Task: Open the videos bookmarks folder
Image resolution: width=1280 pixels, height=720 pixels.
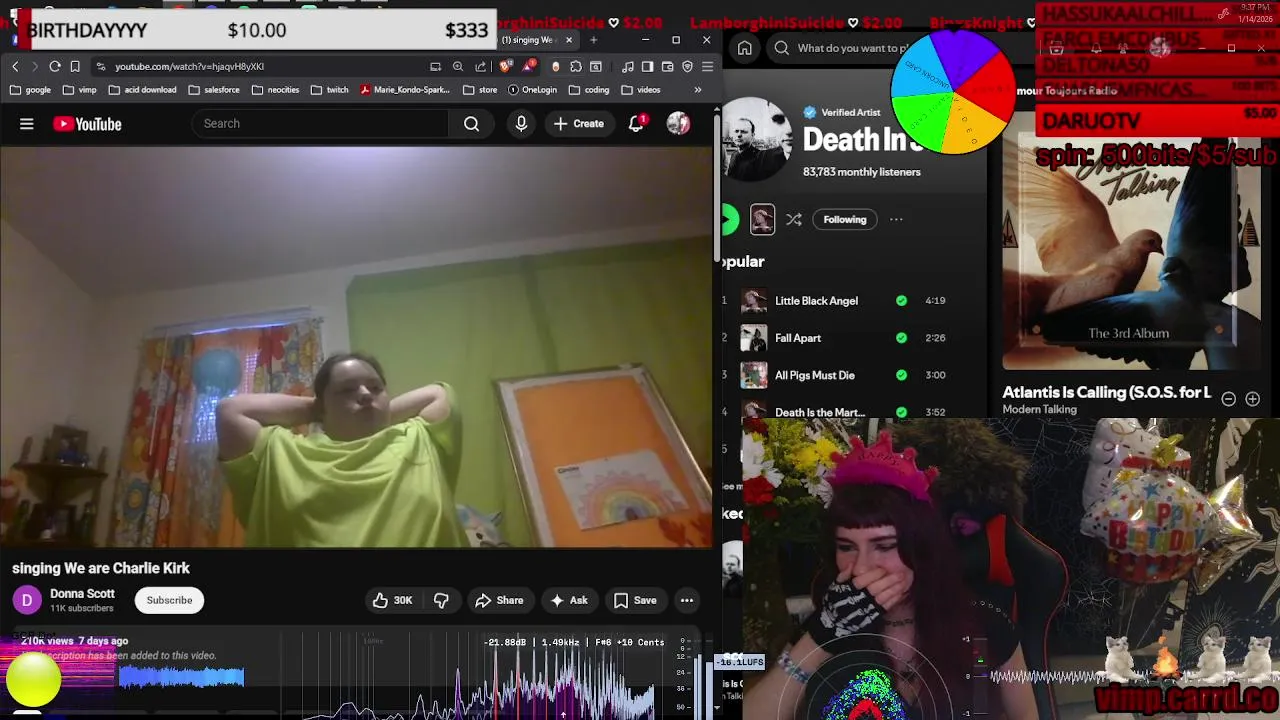Action: 641,90
